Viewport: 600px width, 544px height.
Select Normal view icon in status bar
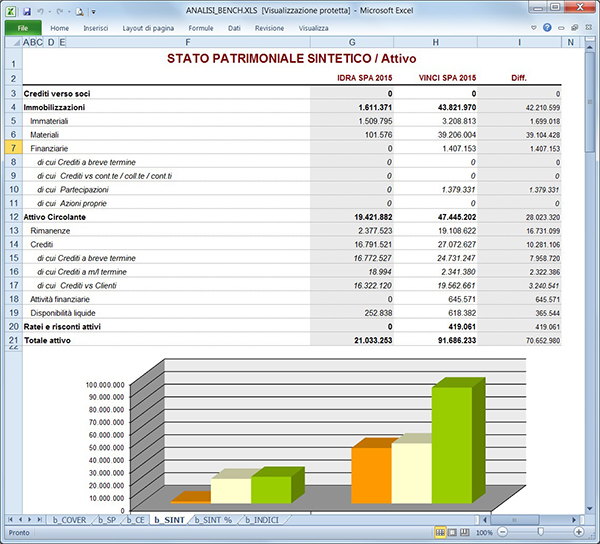pos(440,532)
